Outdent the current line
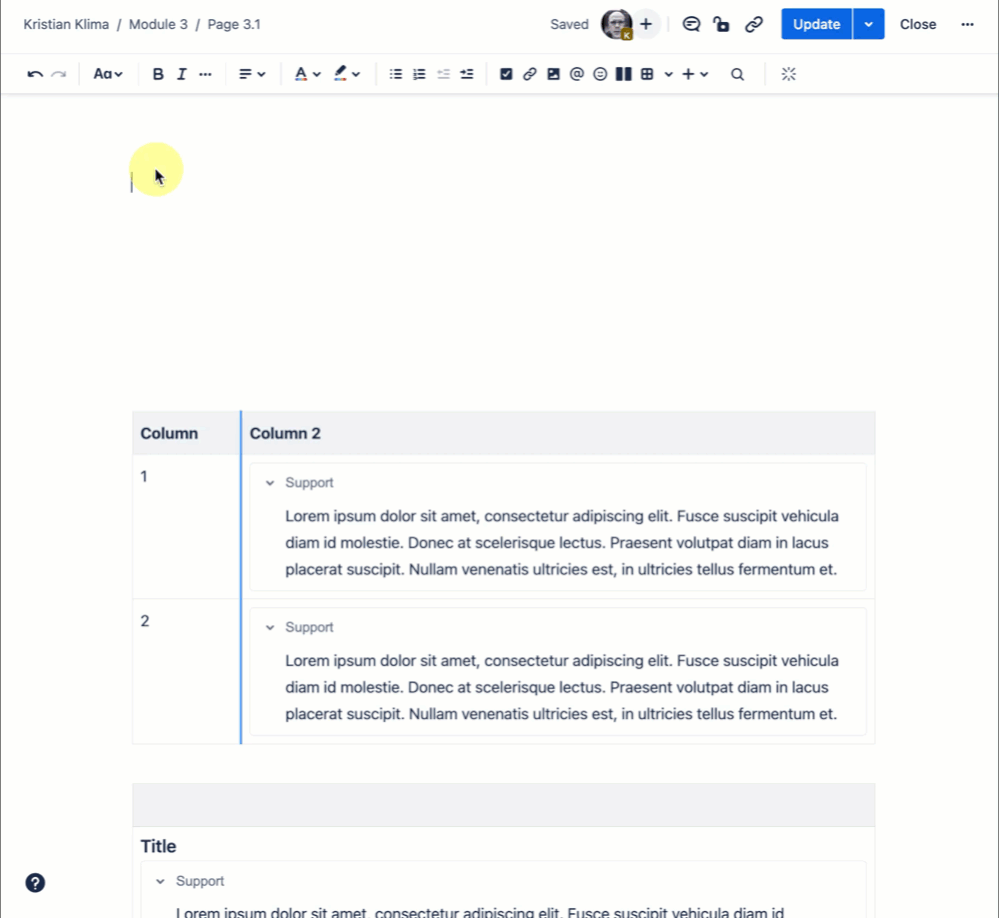 point(443,75)
